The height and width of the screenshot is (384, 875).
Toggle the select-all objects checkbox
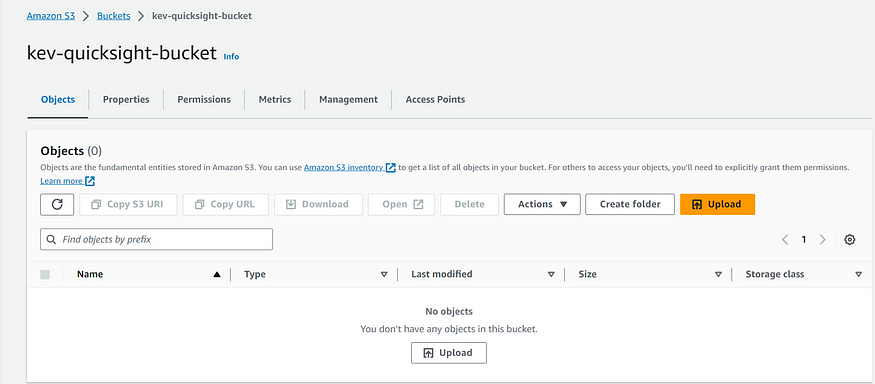click(45, 274)
